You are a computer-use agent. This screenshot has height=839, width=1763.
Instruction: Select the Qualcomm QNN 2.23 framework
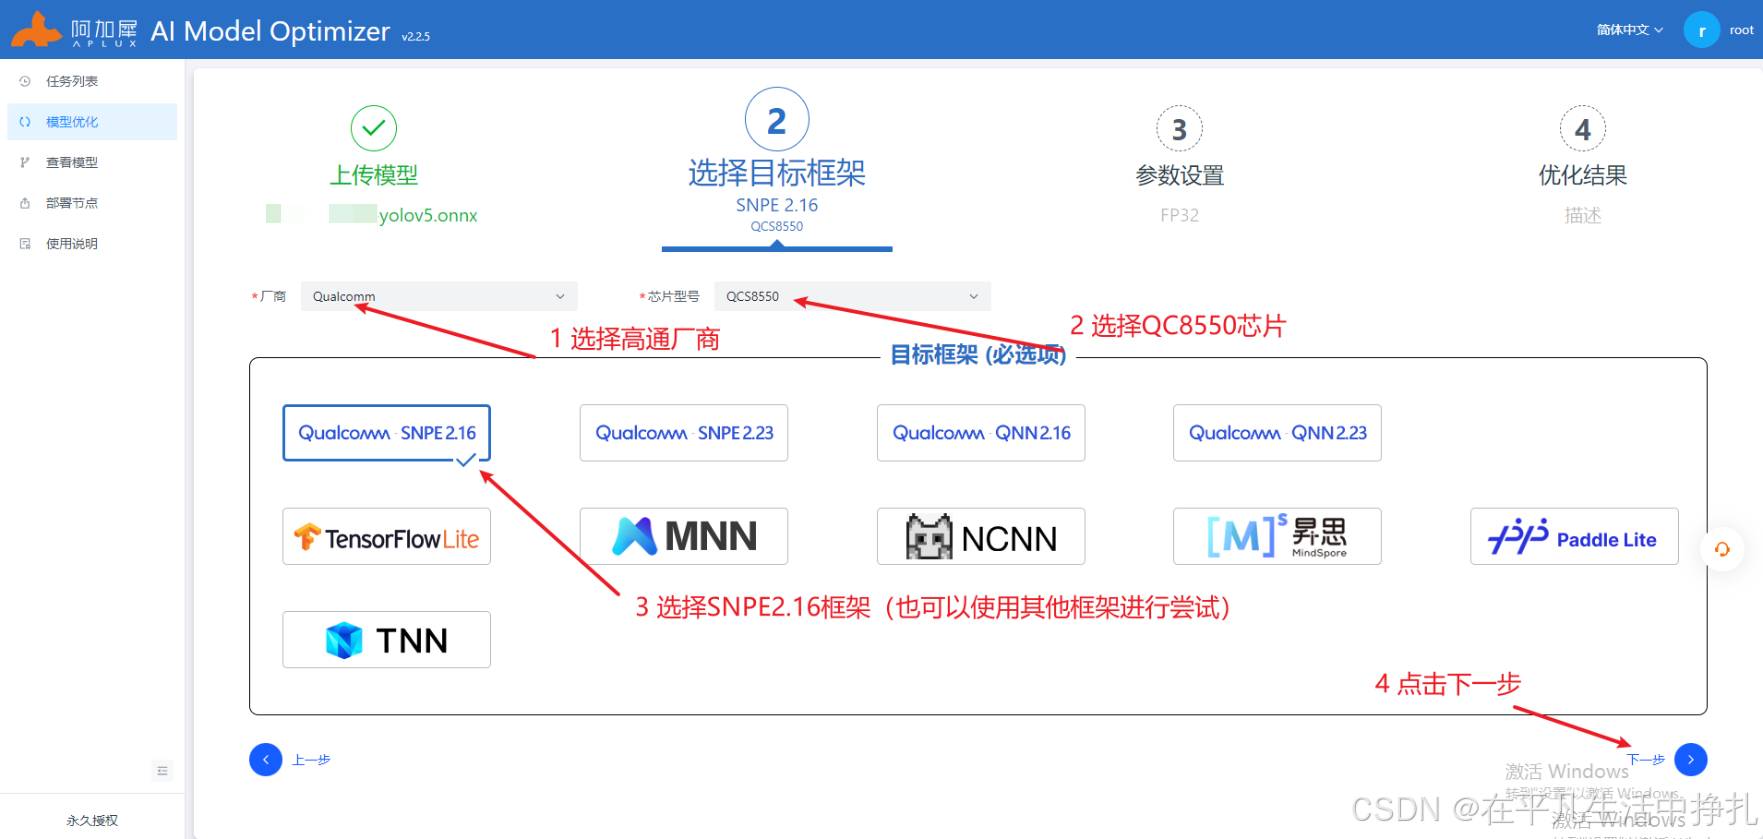[1277, 433]
